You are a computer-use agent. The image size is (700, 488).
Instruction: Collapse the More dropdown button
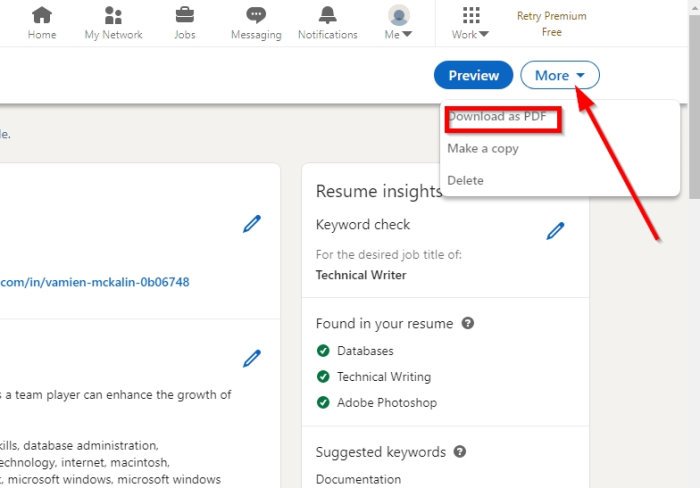coord(560,75)
